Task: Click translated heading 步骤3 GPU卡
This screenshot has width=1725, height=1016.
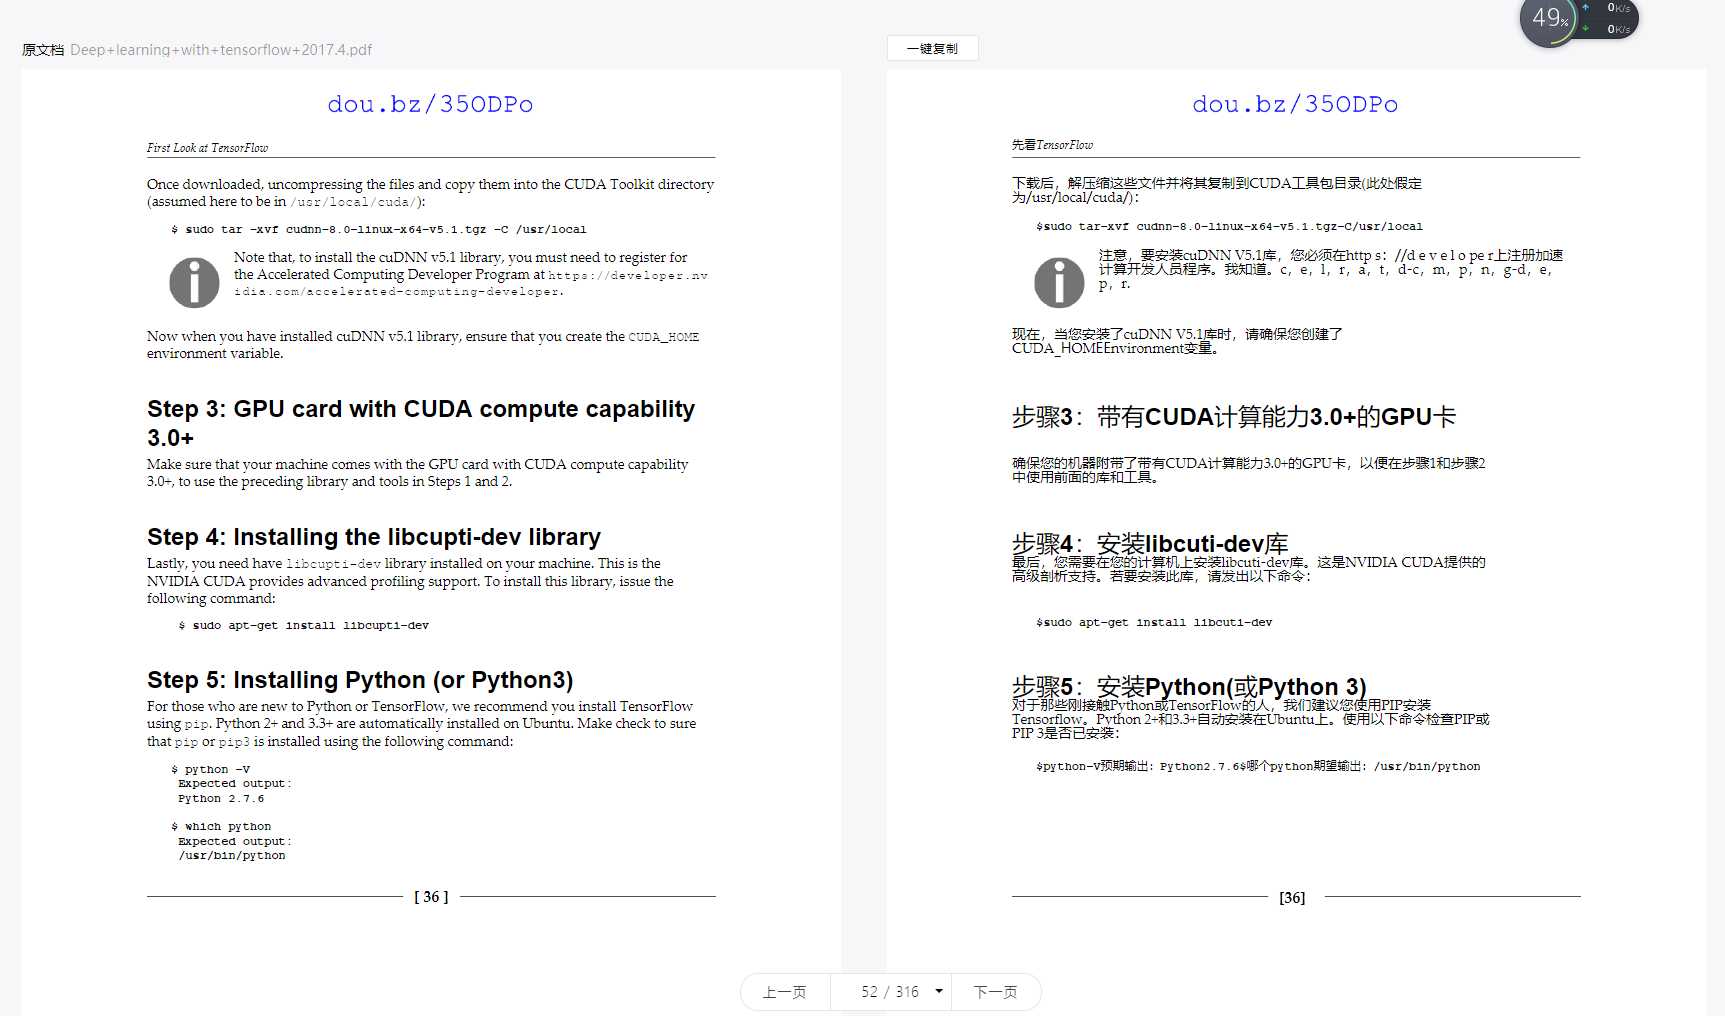Action: click(1233, 417)
